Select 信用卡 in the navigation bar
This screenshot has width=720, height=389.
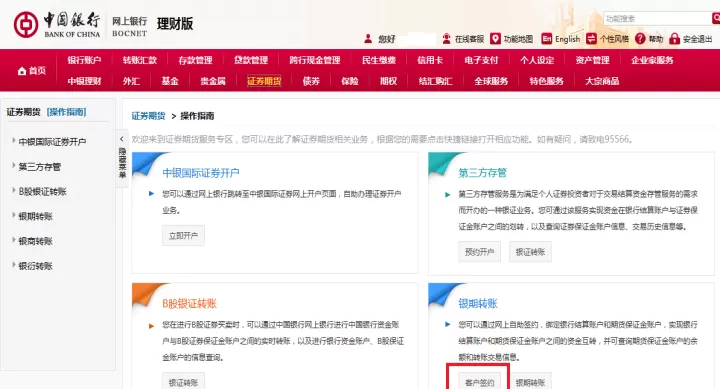click(430, 60)
